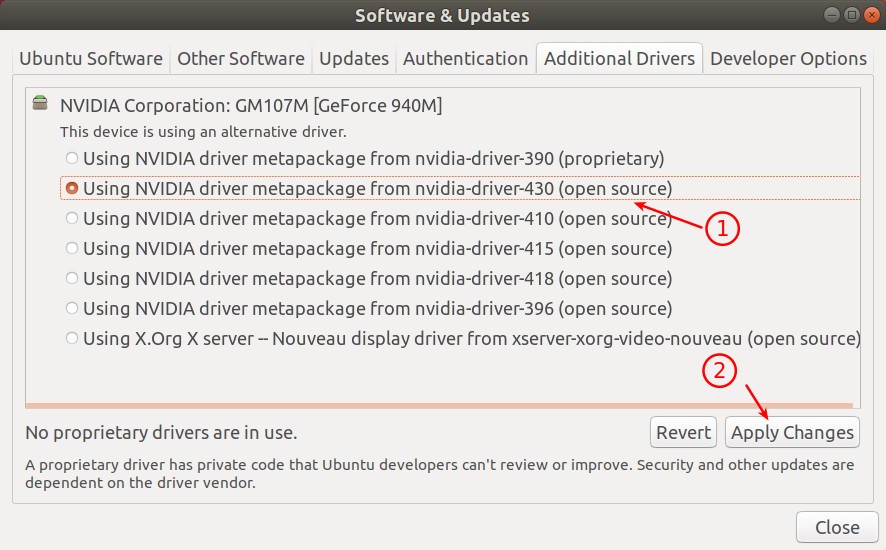Pick the nvidia-driver-415 radio option
Viewport: 886px width, 550px height.
pos(72,248)
